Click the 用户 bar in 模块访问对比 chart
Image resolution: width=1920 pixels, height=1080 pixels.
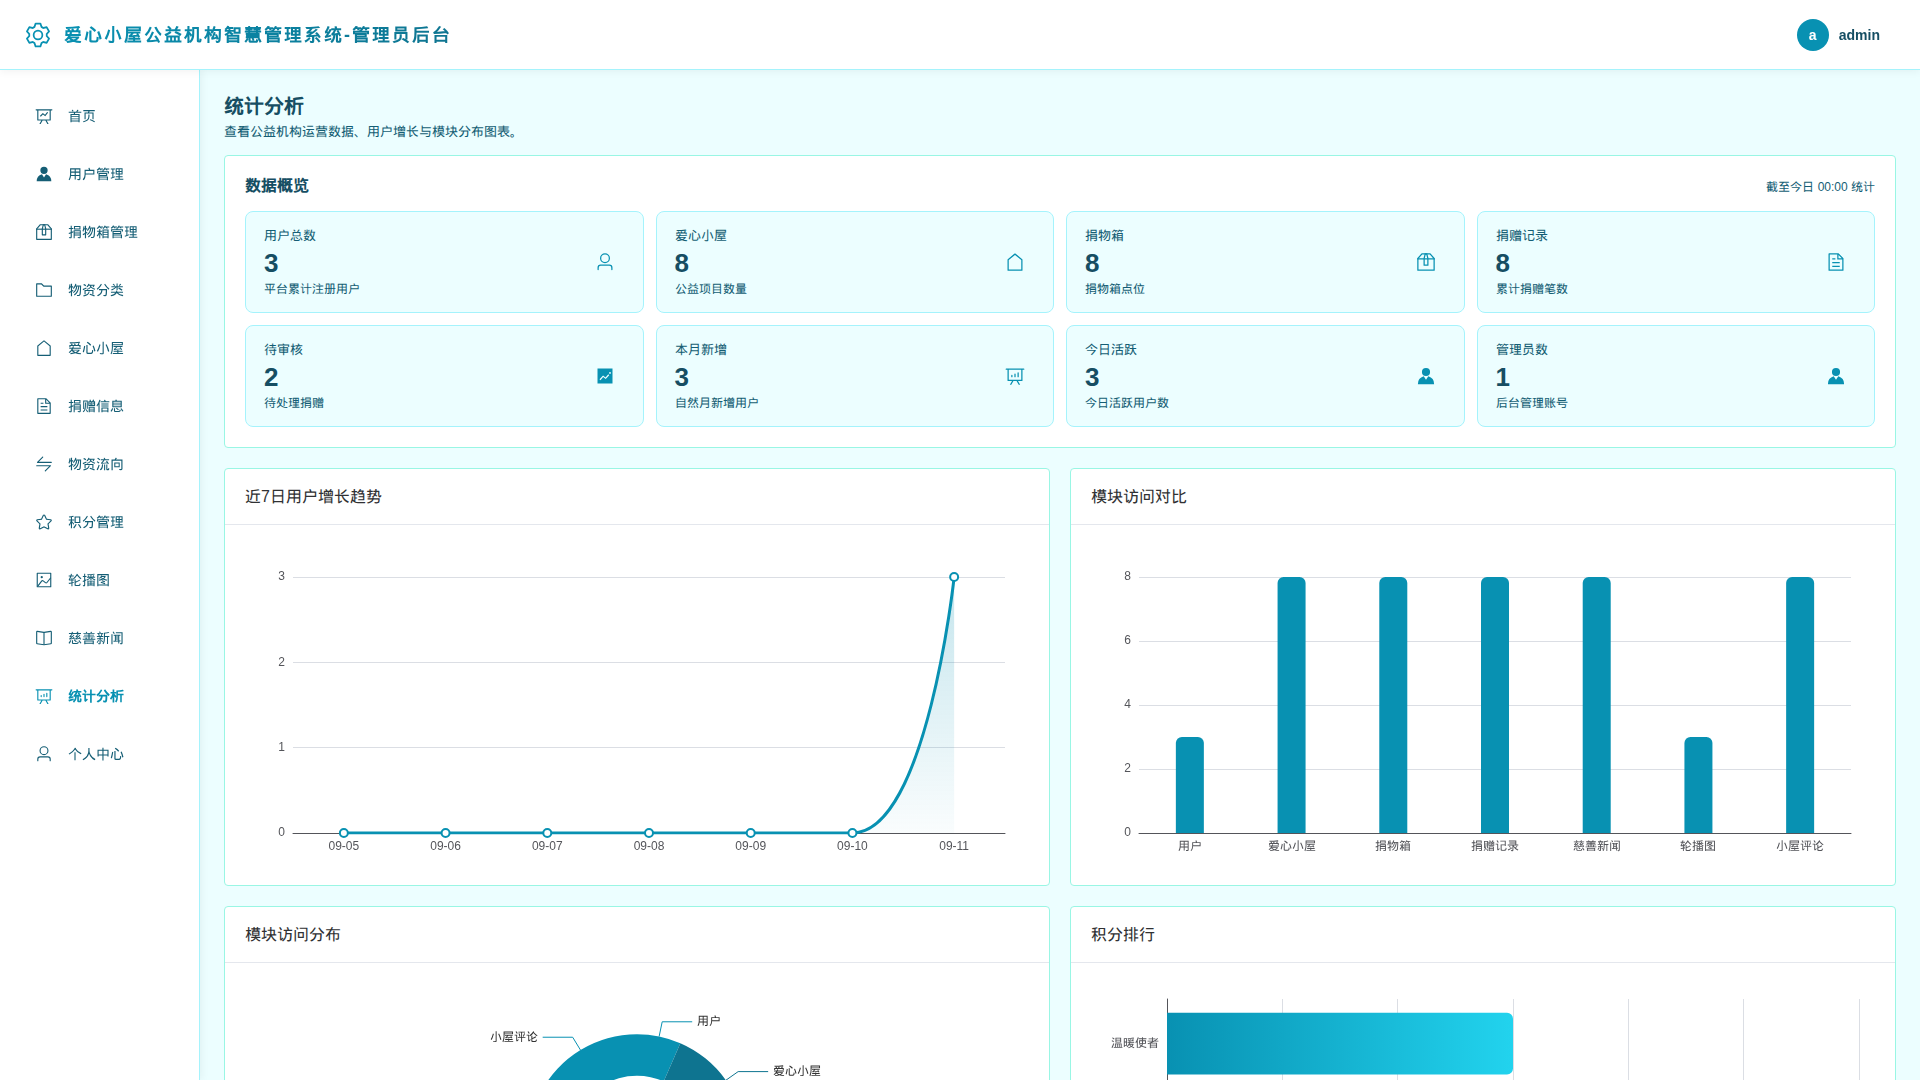point(1190,785)
